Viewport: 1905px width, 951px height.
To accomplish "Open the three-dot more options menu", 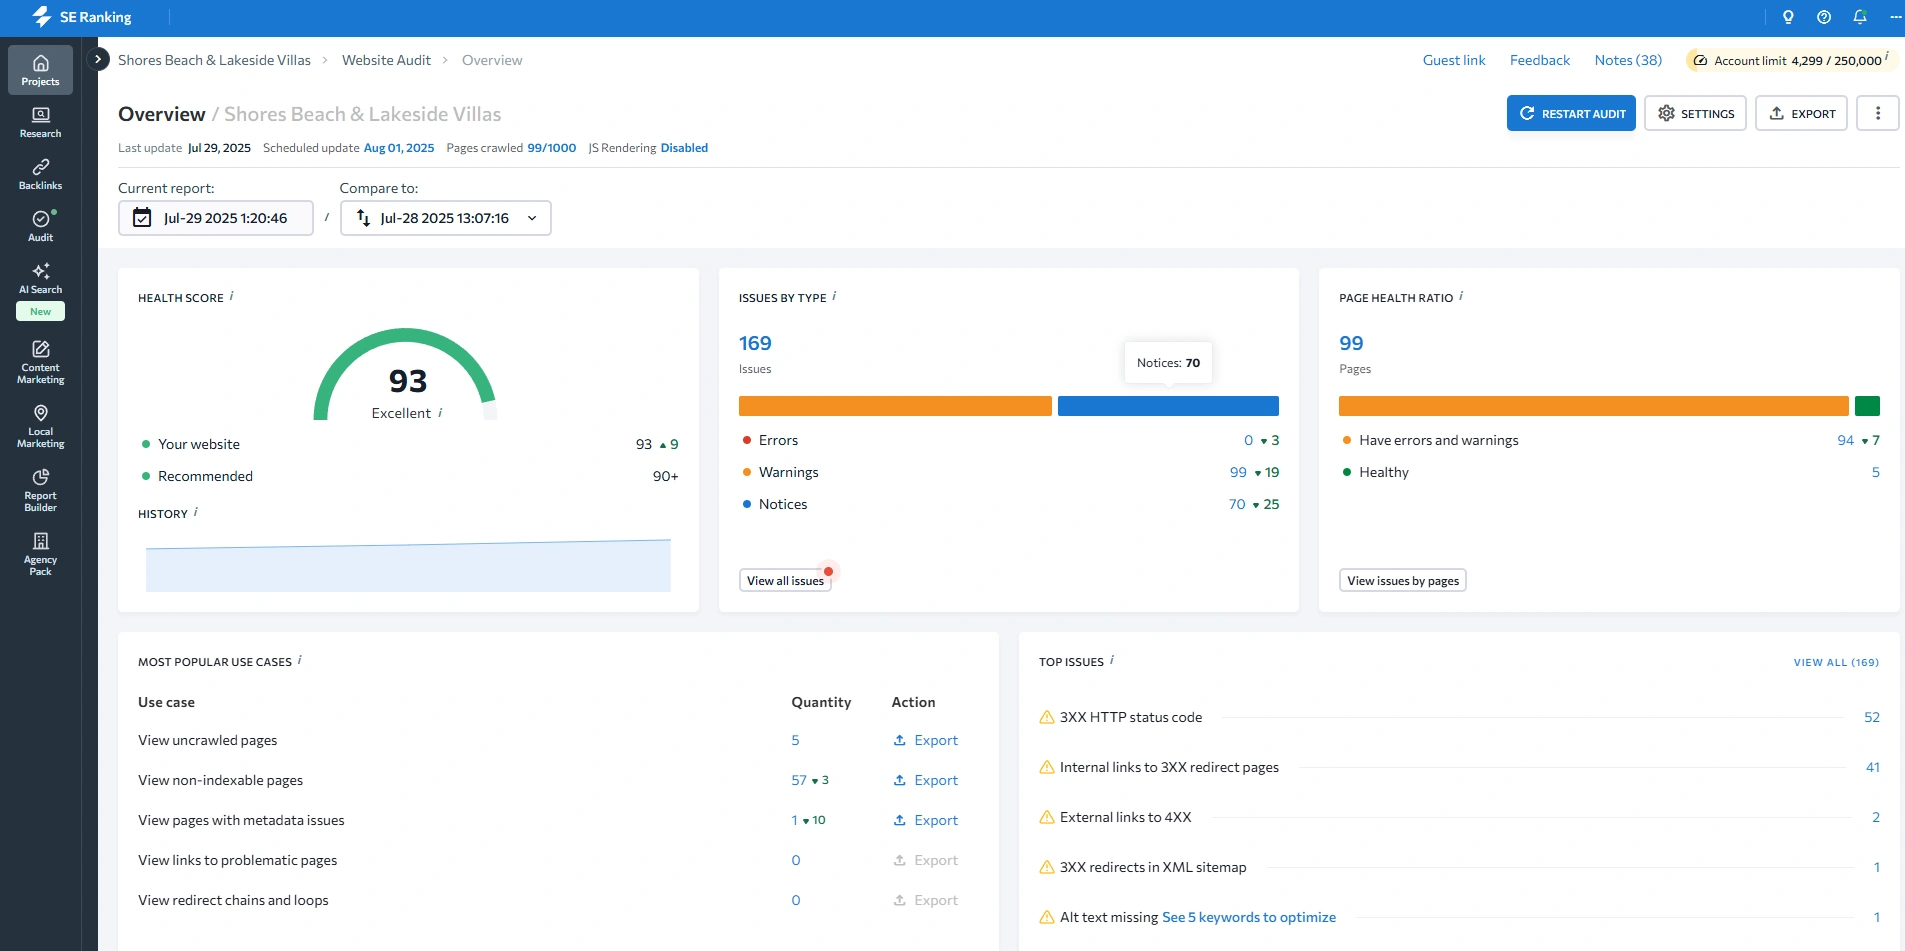I will [1877, 114].
